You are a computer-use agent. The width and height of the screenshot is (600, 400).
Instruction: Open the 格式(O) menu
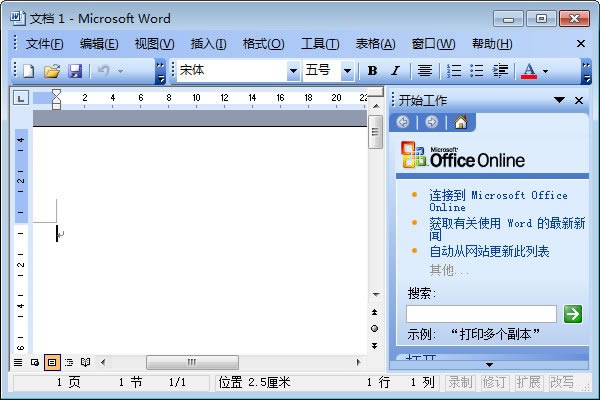point(263,44)
